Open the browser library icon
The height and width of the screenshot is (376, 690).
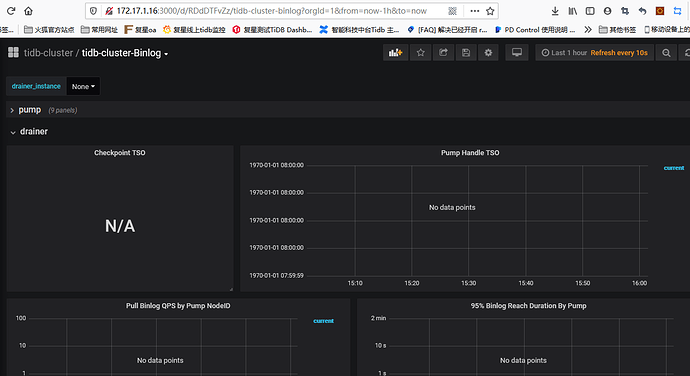pyautogui.click(x=573, y=11)
